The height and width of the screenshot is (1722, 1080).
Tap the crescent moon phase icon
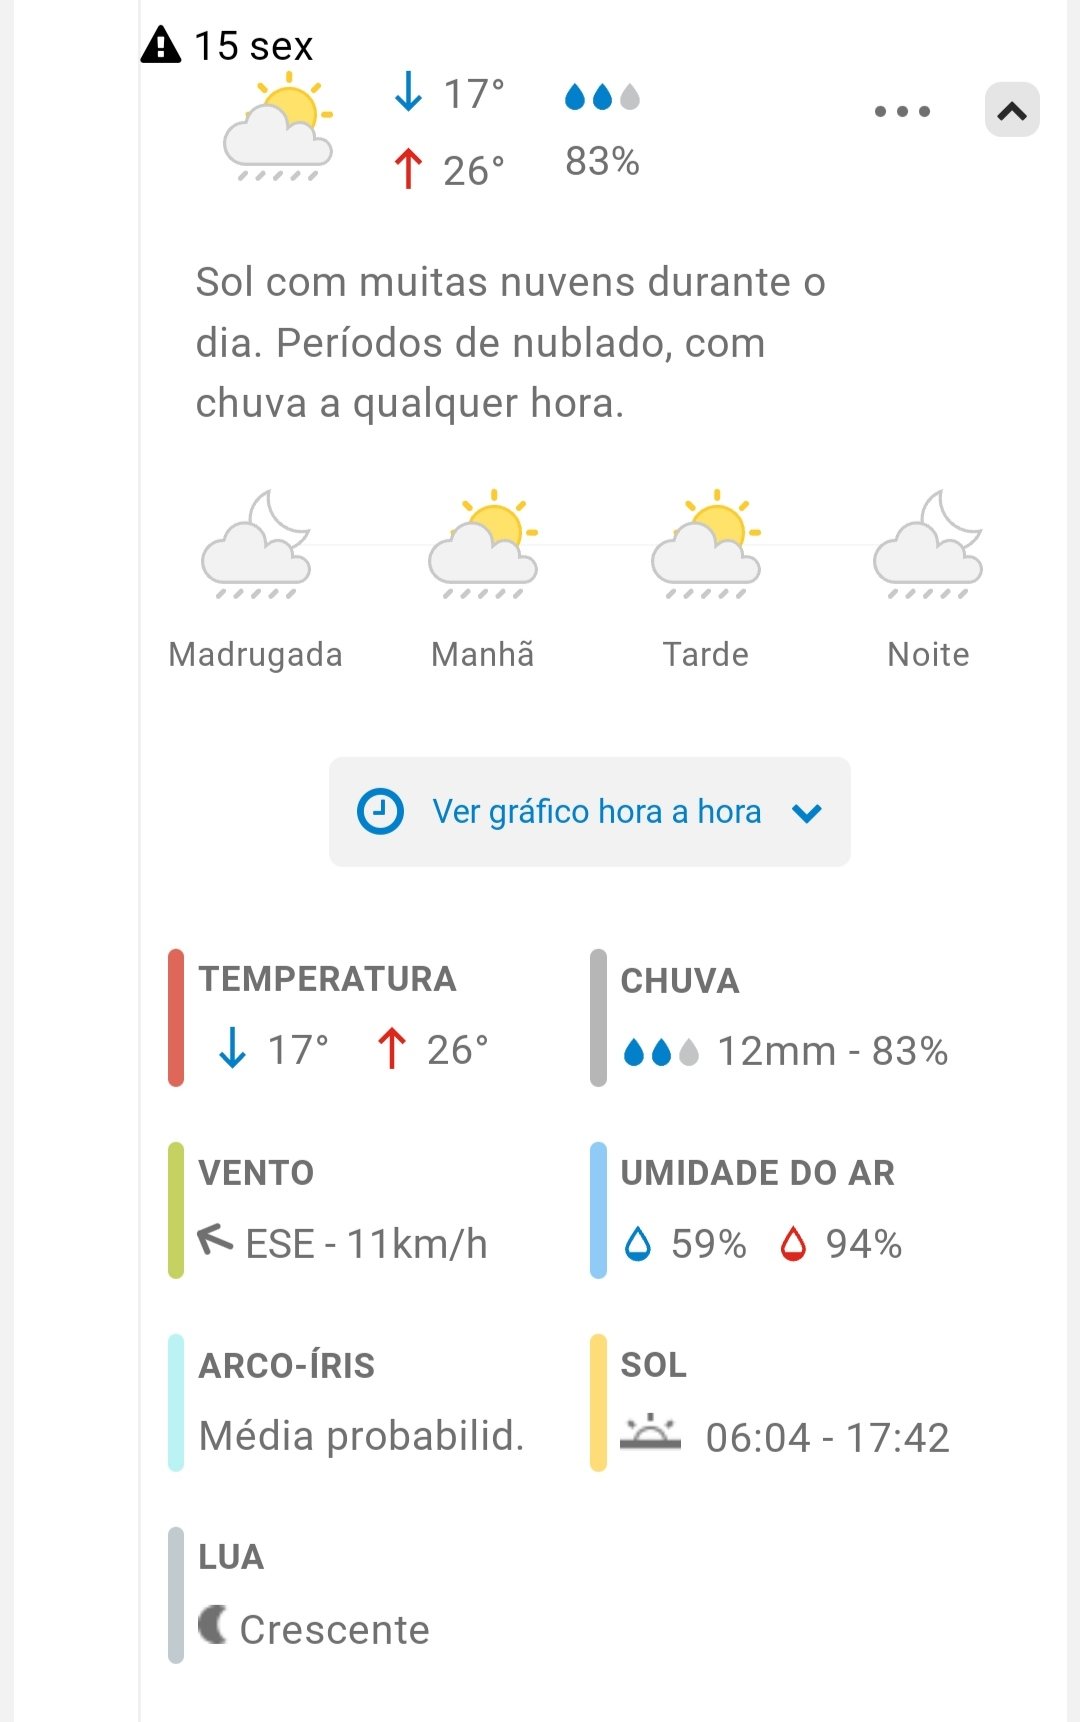tap(212, 1625)
